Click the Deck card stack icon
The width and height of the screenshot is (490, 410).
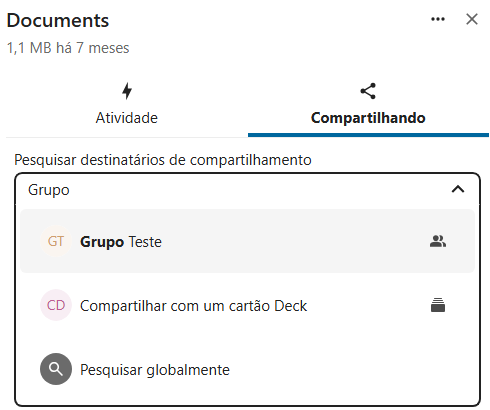click(438, 305)
